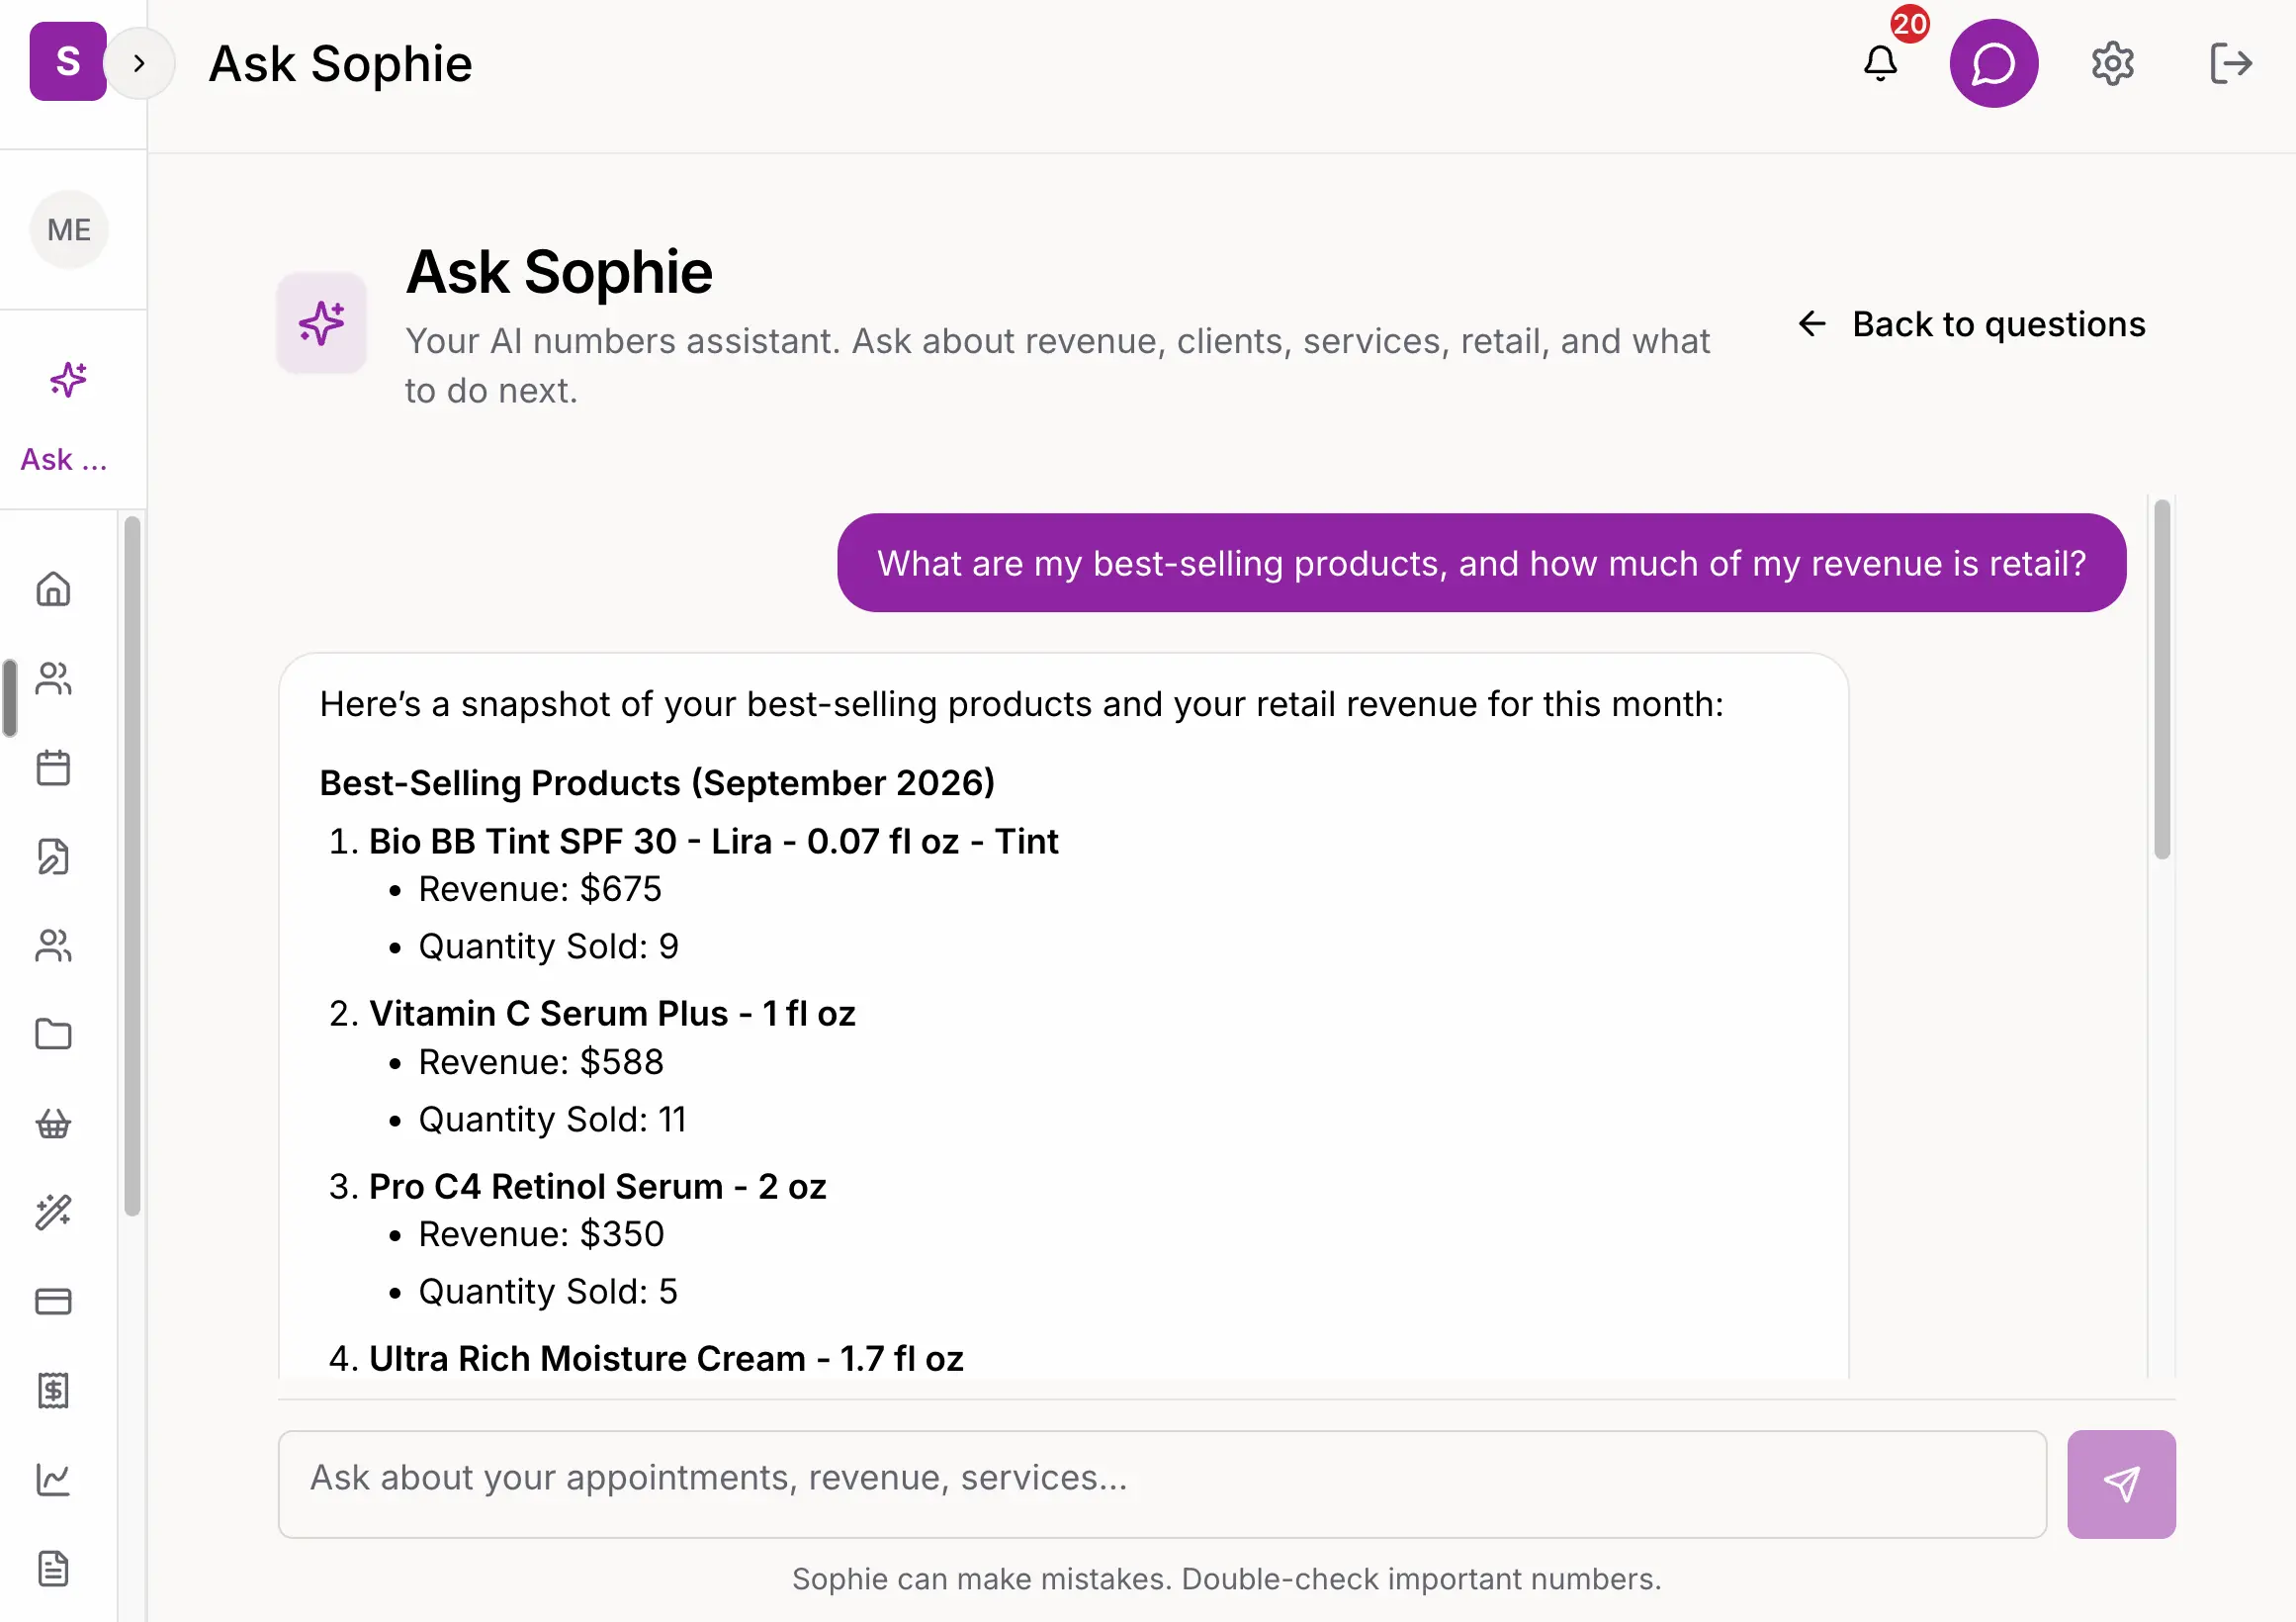This screenshot has width=2296, height=1622.
Task: Open the ME profile avatar
Action: [69, 230]
